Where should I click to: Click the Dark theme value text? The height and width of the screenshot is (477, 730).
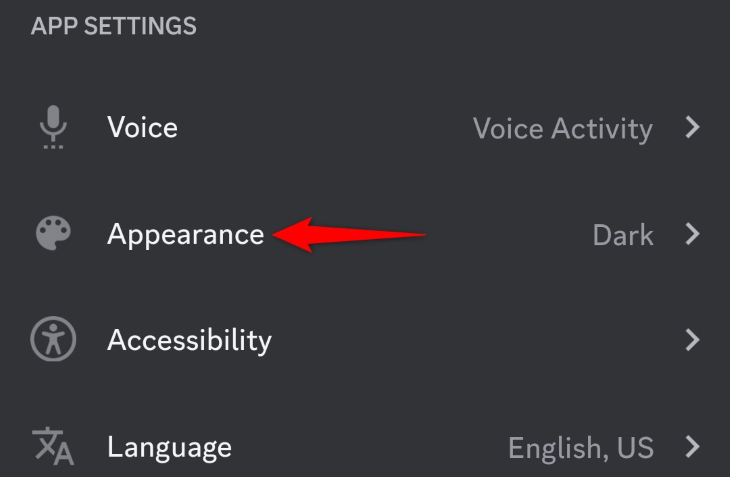[623, 235]
